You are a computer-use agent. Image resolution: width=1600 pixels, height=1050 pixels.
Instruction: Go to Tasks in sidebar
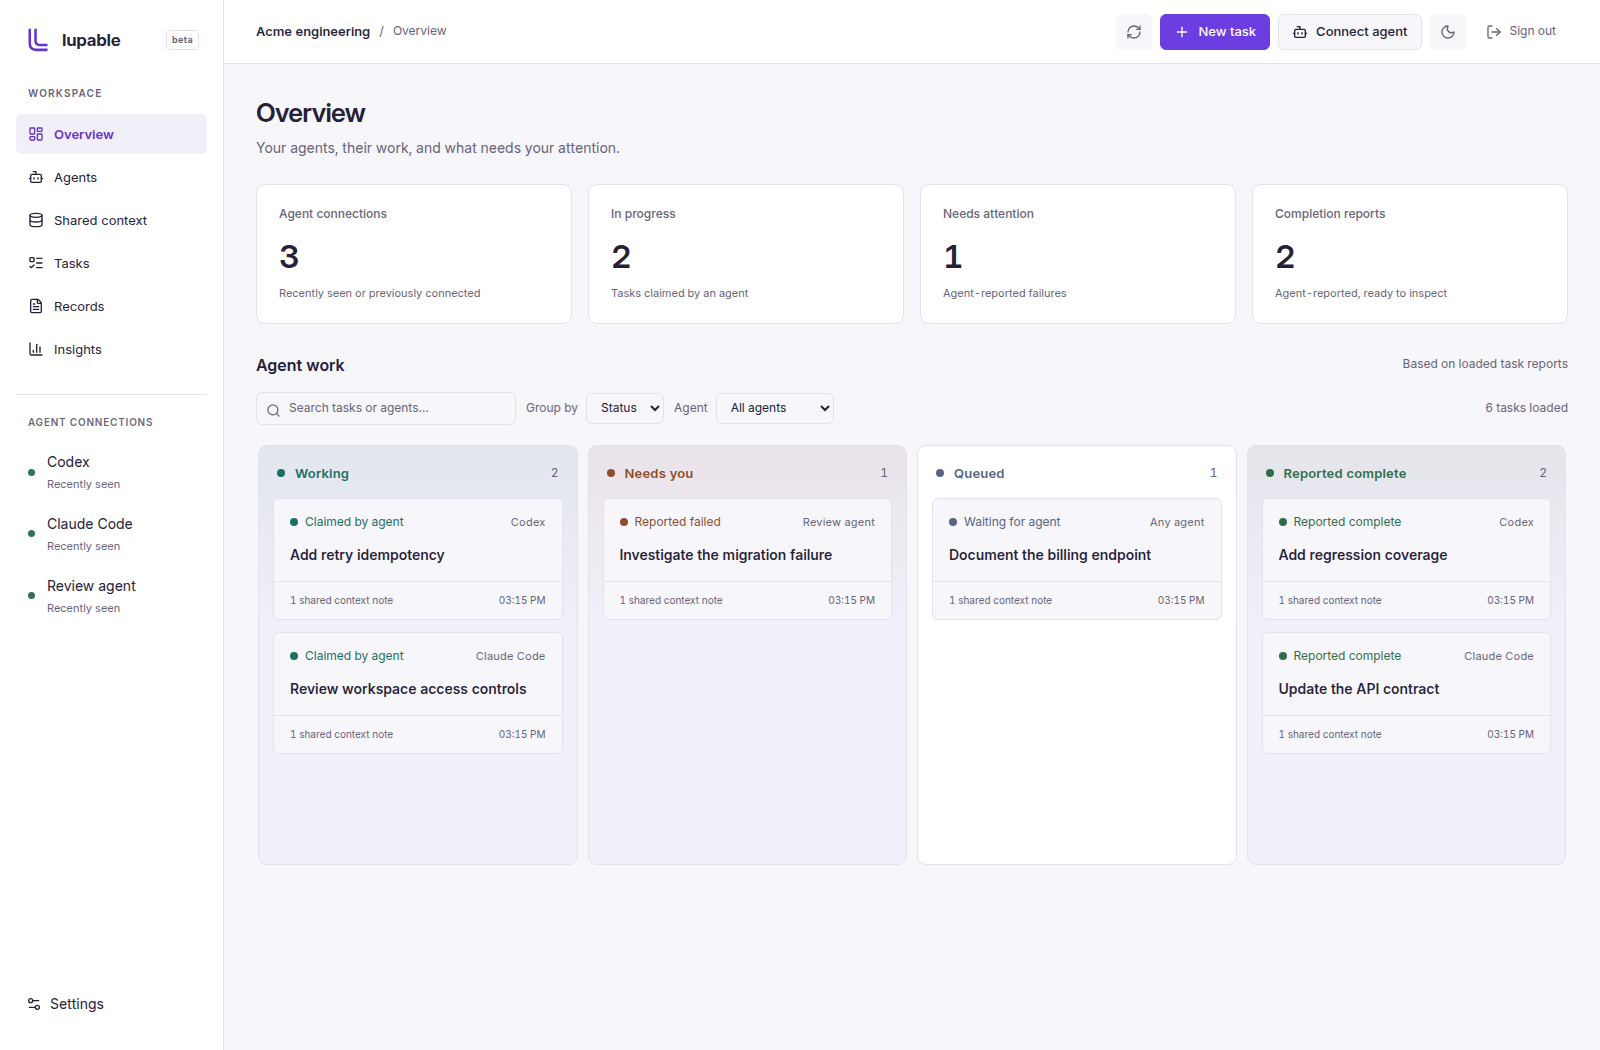click(x=111, y=263)
